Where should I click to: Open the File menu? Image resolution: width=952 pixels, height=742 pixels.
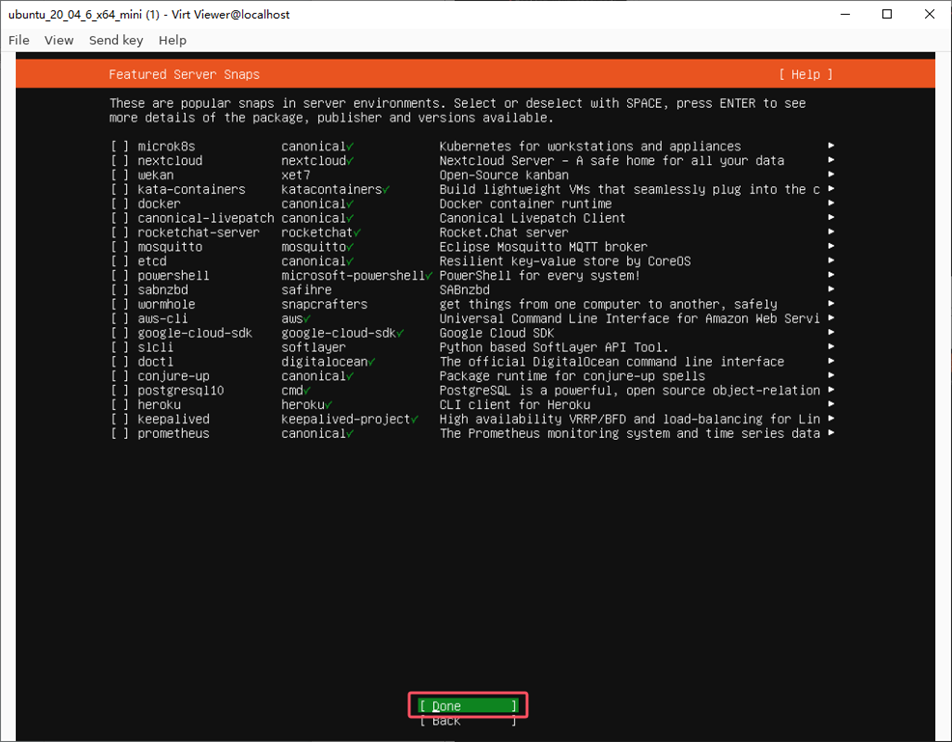(x=19, y=40)
